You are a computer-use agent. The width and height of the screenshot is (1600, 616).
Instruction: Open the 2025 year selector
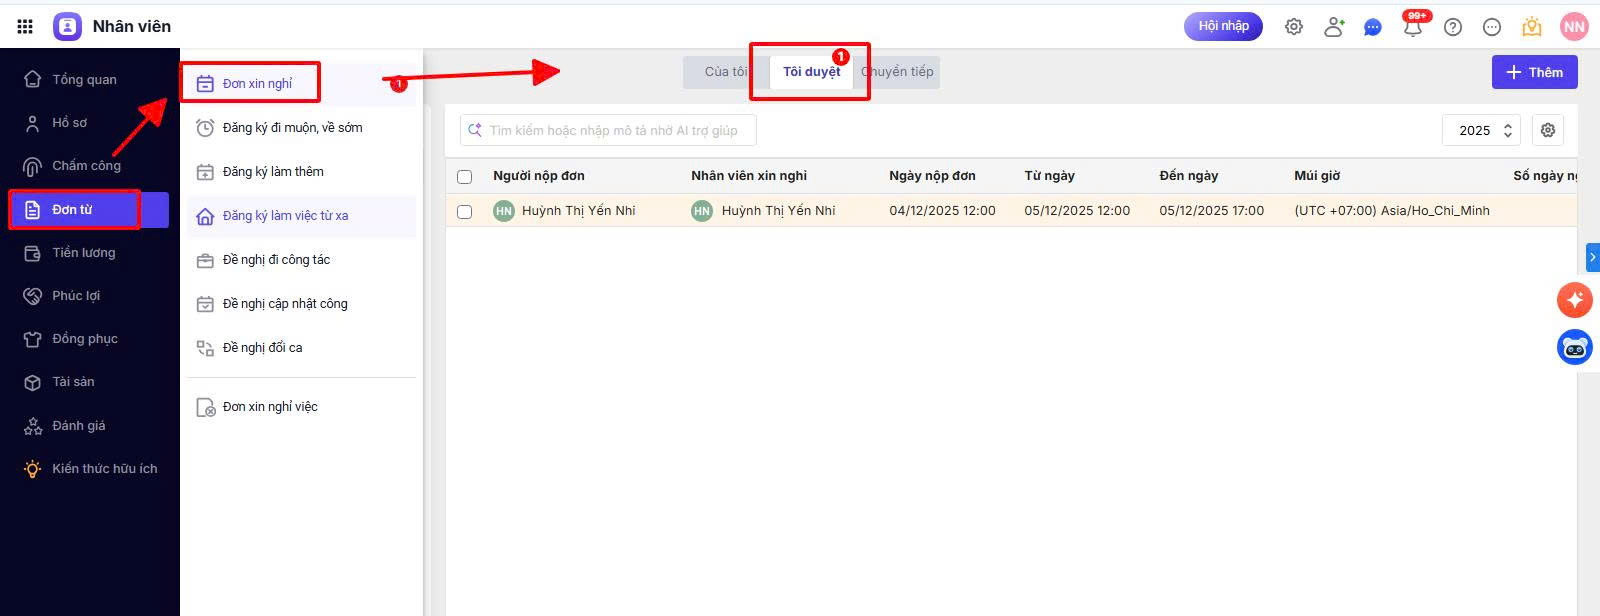pos(1481,130)
